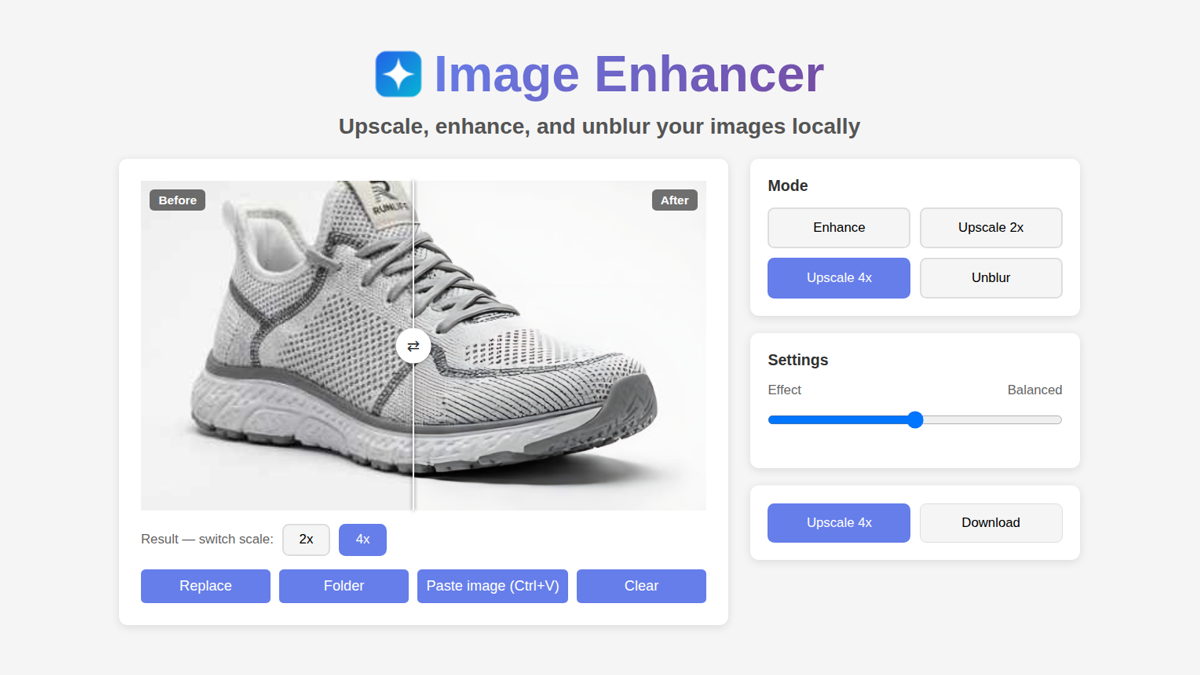Switch result scale to 4x

coord(363,539)
